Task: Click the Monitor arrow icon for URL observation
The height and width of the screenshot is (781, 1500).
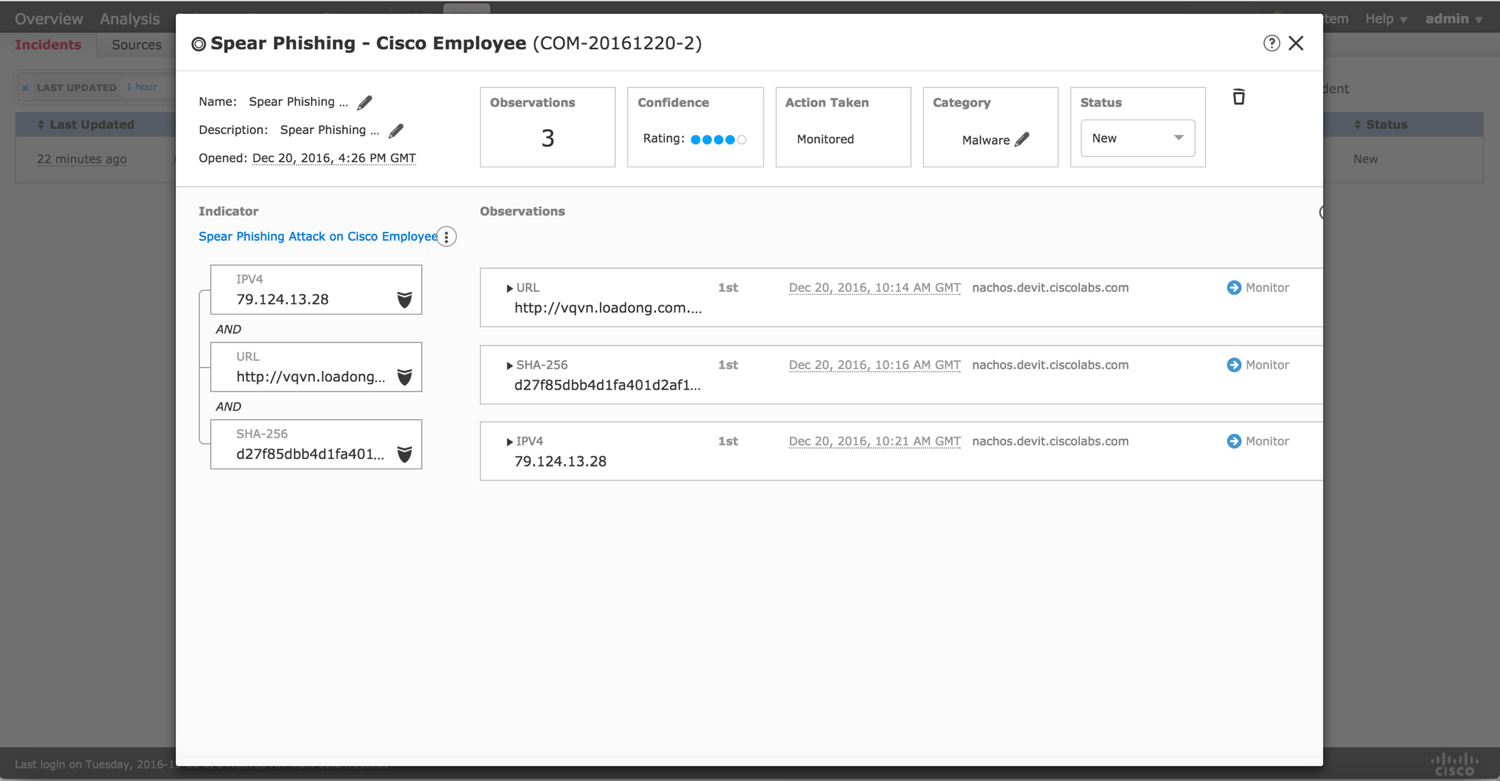Action: tap(1234, 288)
